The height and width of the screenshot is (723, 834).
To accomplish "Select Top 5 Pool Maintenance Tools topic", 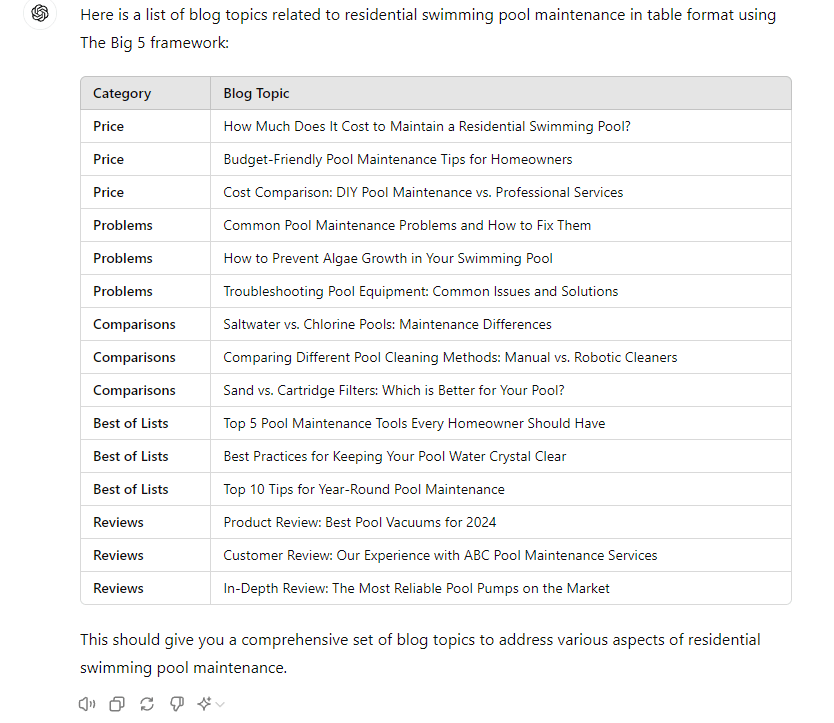I will click(x=414, y=423).
